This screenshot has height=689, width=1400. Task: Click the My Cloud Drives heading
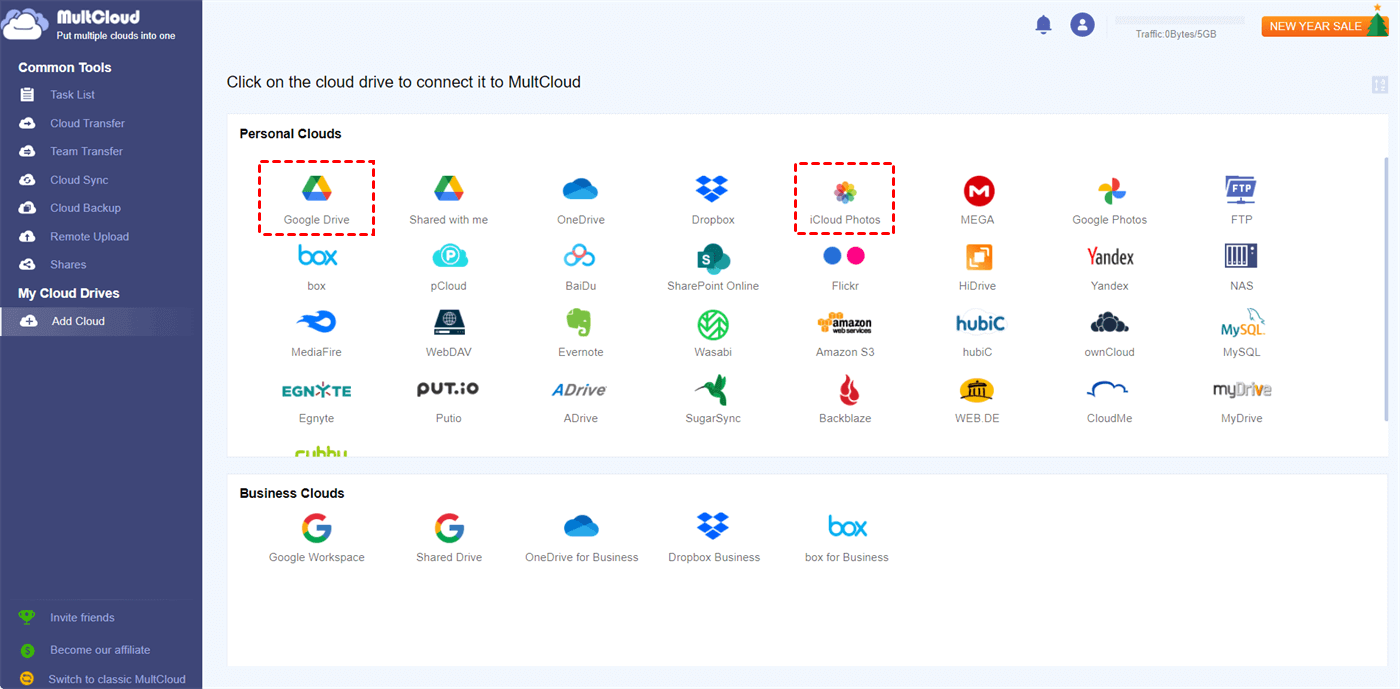pyautogui.click(x=68, y=293)
